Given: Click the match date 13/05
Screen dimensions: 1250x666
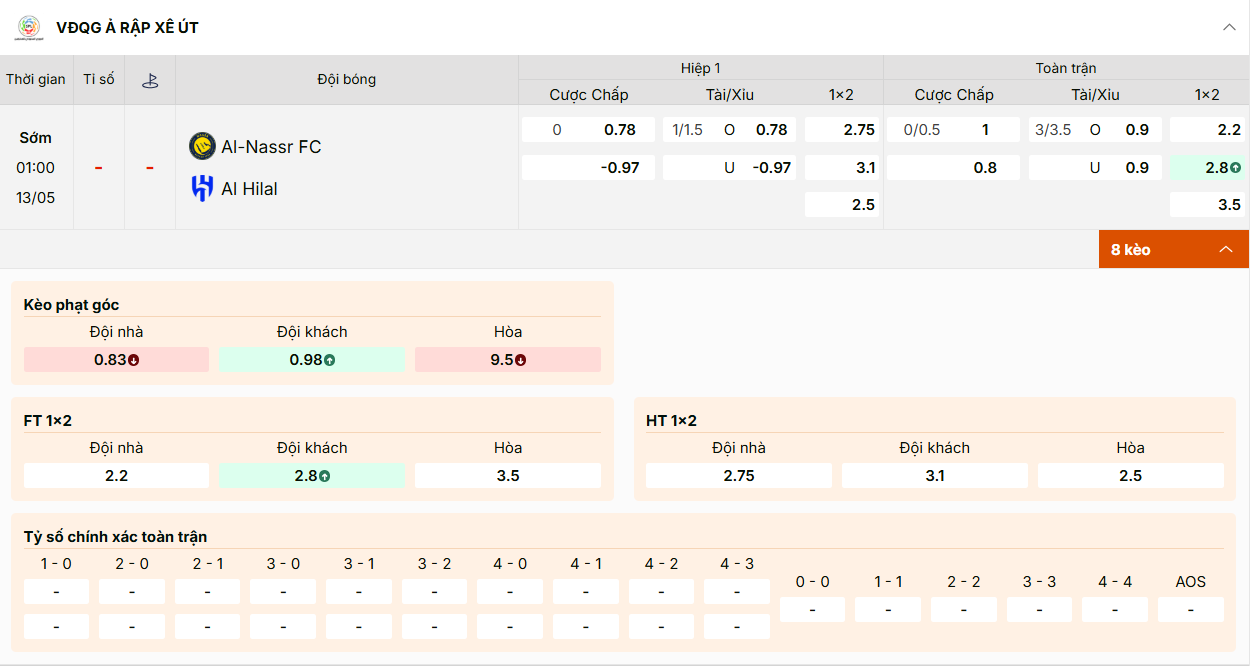Looking at the screenshot, I should (x=36, y=198).
